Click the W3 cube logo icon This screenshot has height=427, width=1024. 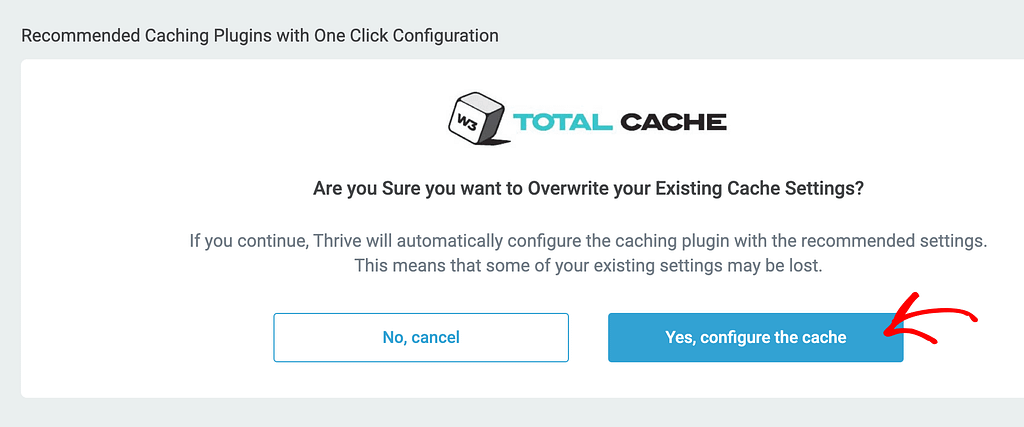[x=478, y=119]
